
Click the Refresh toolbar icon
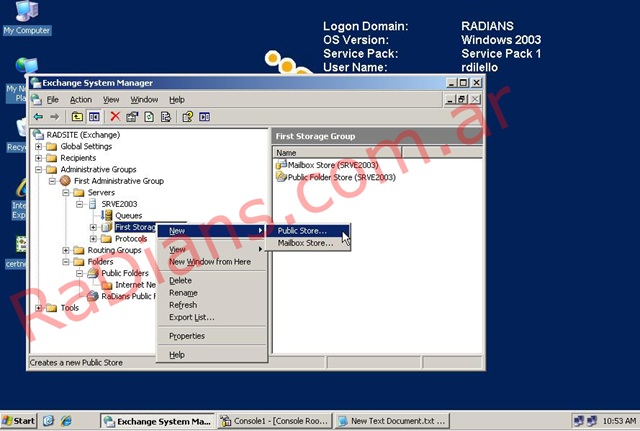click(x=149, y=116)
